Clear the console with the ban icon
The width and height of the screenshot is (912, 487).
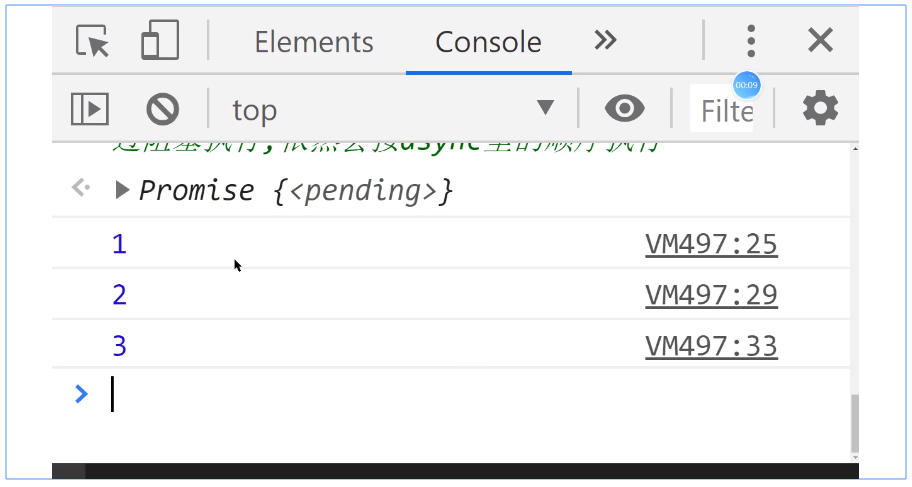[162, 109]
